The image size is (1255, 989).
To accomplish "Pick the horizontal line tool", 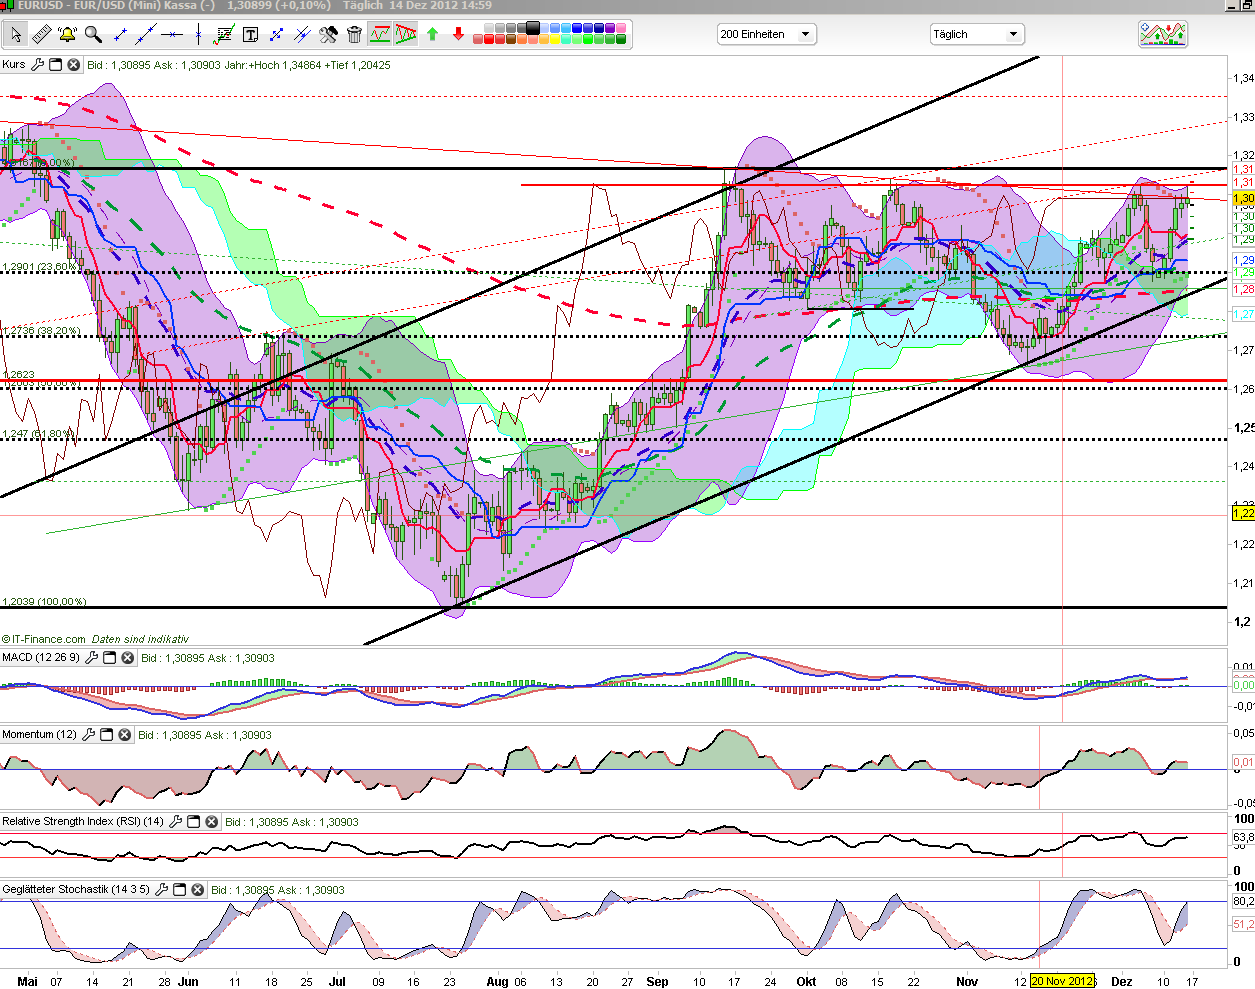I will (172, 35).
